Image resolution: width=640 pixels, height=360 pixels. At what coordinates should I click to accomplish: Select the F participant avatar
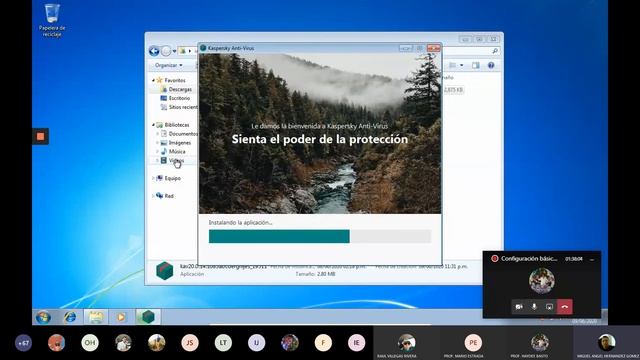click(323, 343)
